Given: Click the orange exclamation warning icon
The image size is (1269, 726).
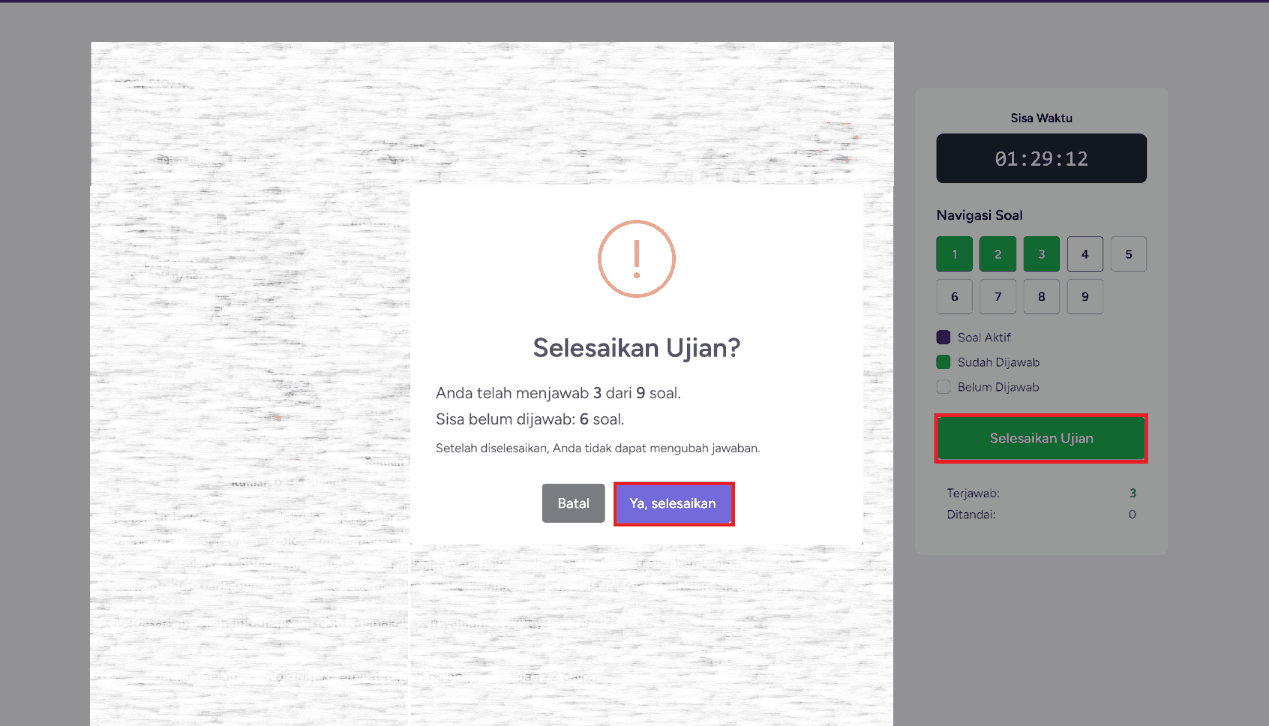Looking at the screenshot, I should coord(636,259).
